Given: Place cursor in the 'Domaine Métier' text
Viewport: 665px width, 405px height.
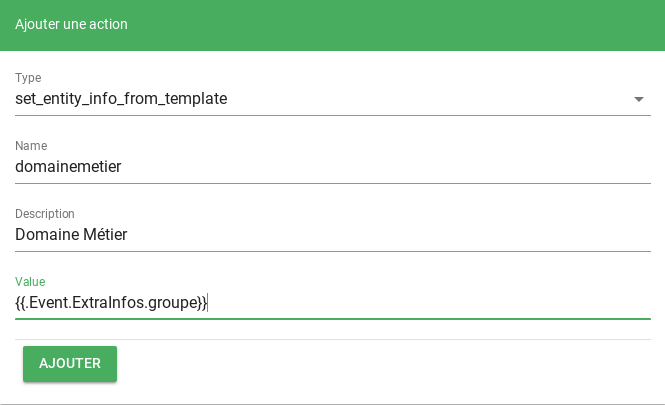Looking at the screenshot, I should (71, 235).
